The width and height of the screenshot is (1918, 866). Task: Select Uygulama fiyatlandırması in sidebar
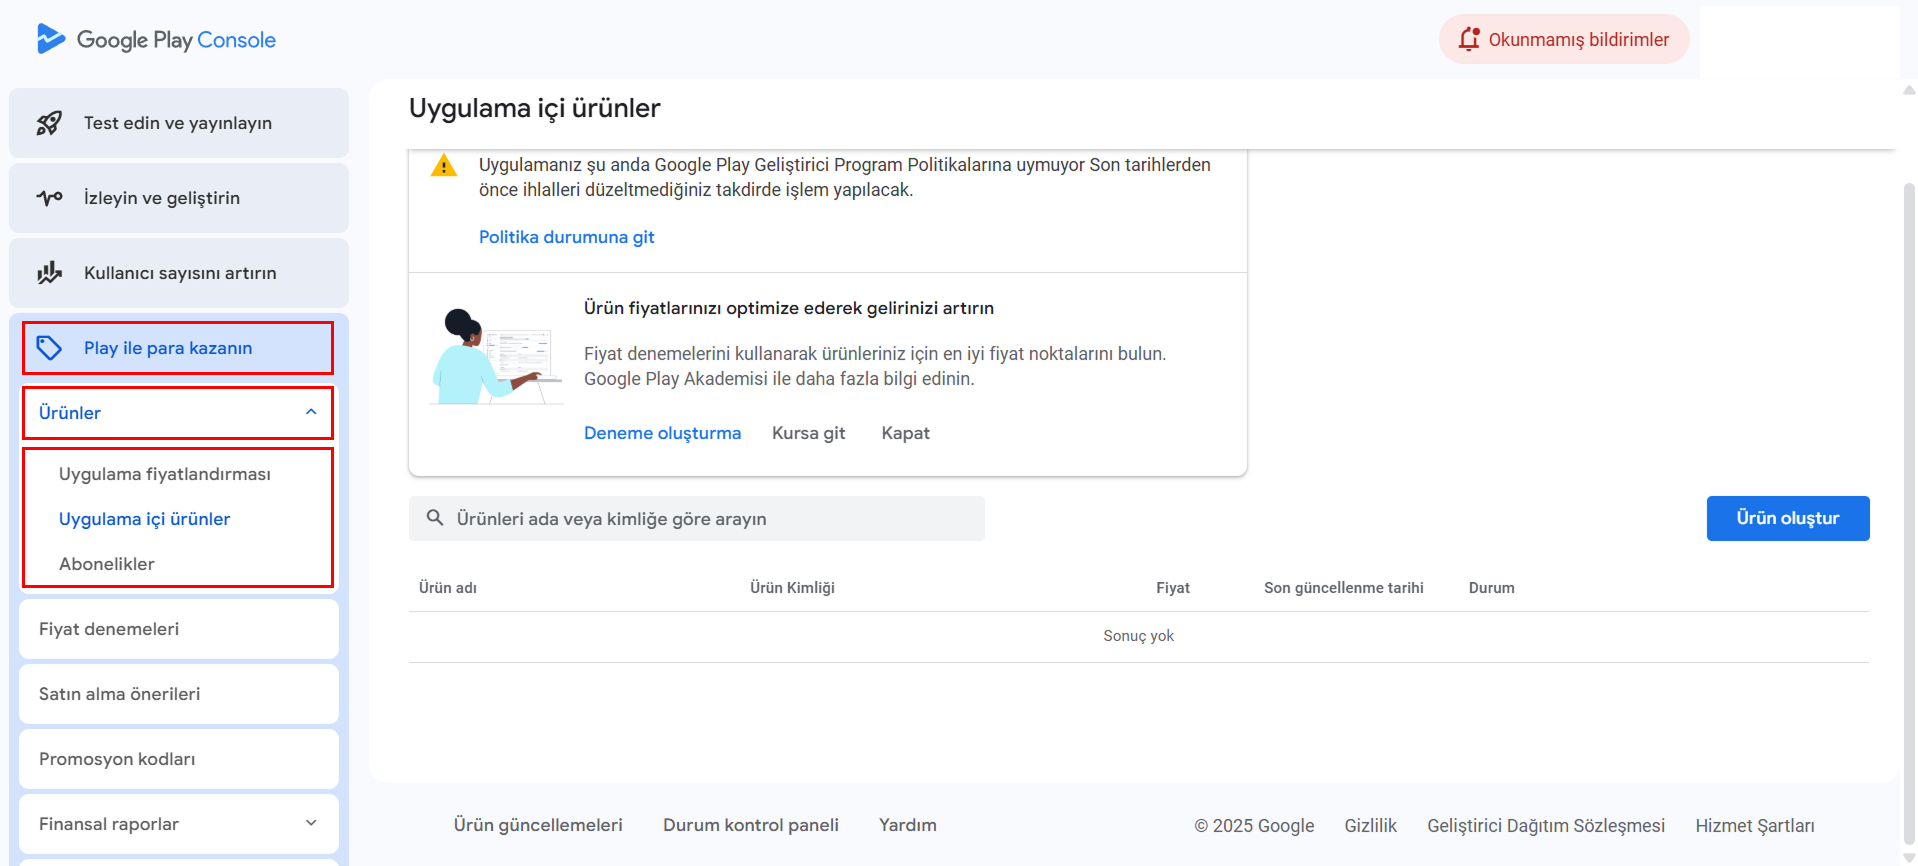pos(165,474)
